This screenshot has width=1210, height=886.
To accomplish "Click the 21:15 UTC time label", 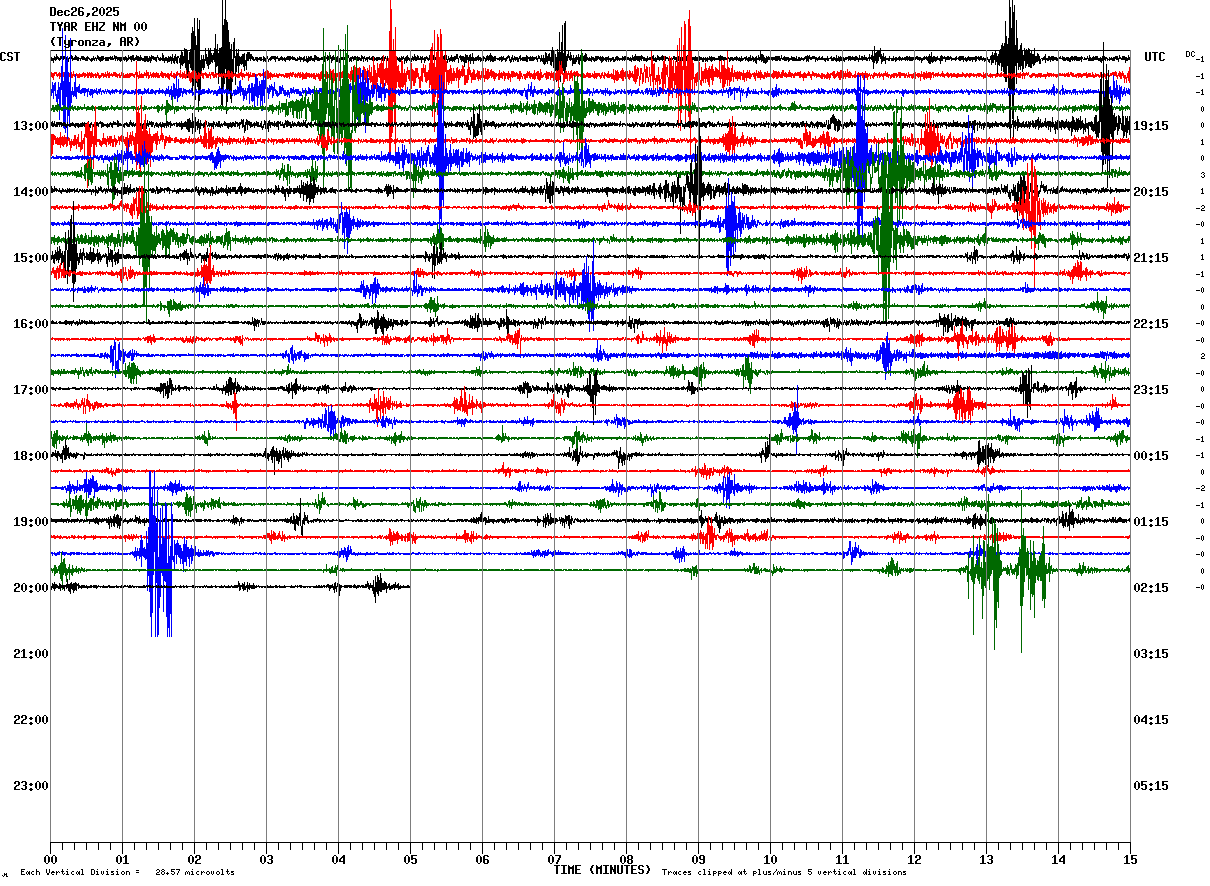I will point(1151,258).
